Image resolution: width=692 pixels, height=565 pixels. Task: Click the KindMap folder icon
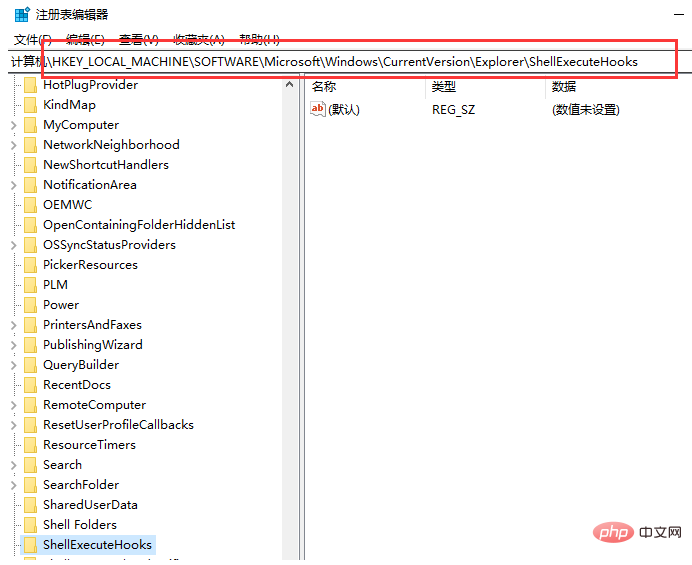[30, 105]
